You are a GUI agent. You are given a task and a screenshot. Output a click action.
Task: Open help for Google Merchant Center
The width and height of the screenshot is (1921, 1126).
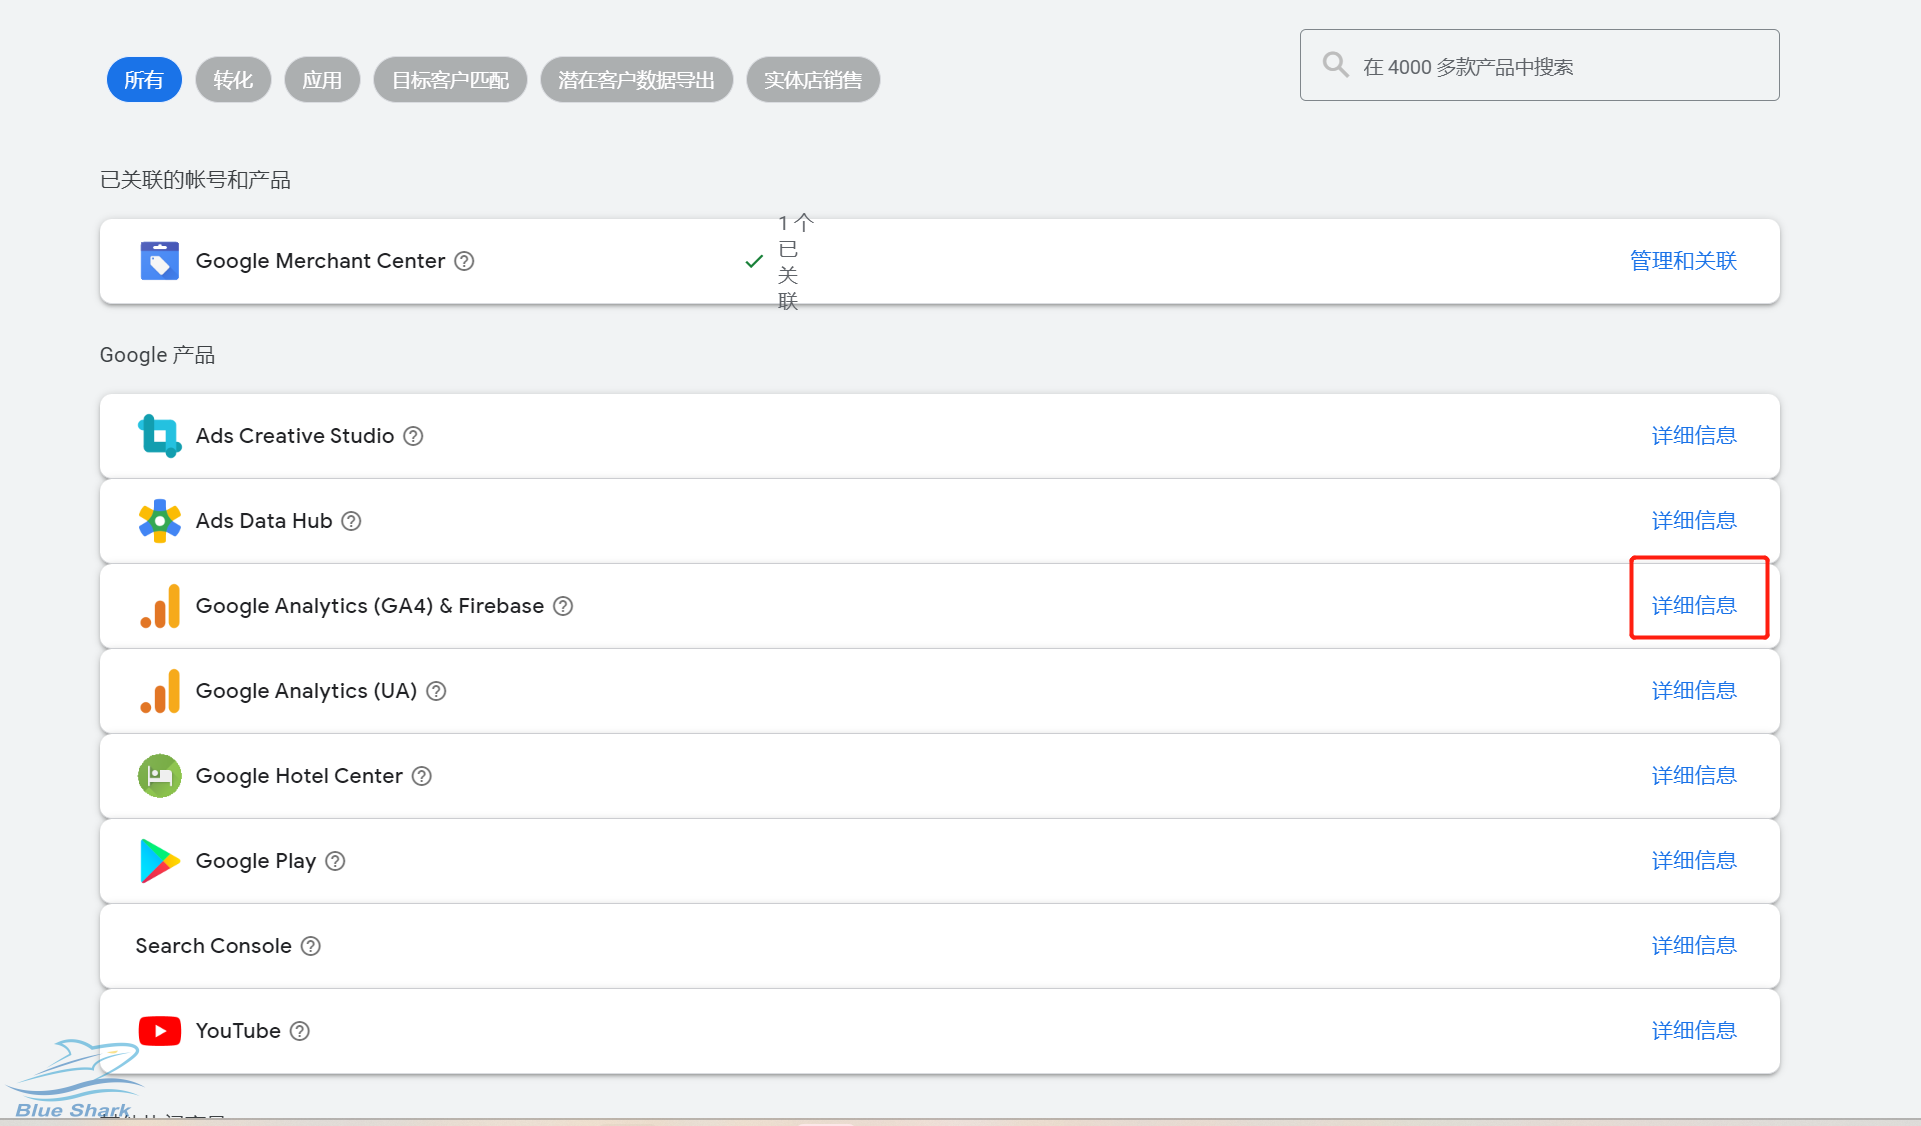click(464, 261)
